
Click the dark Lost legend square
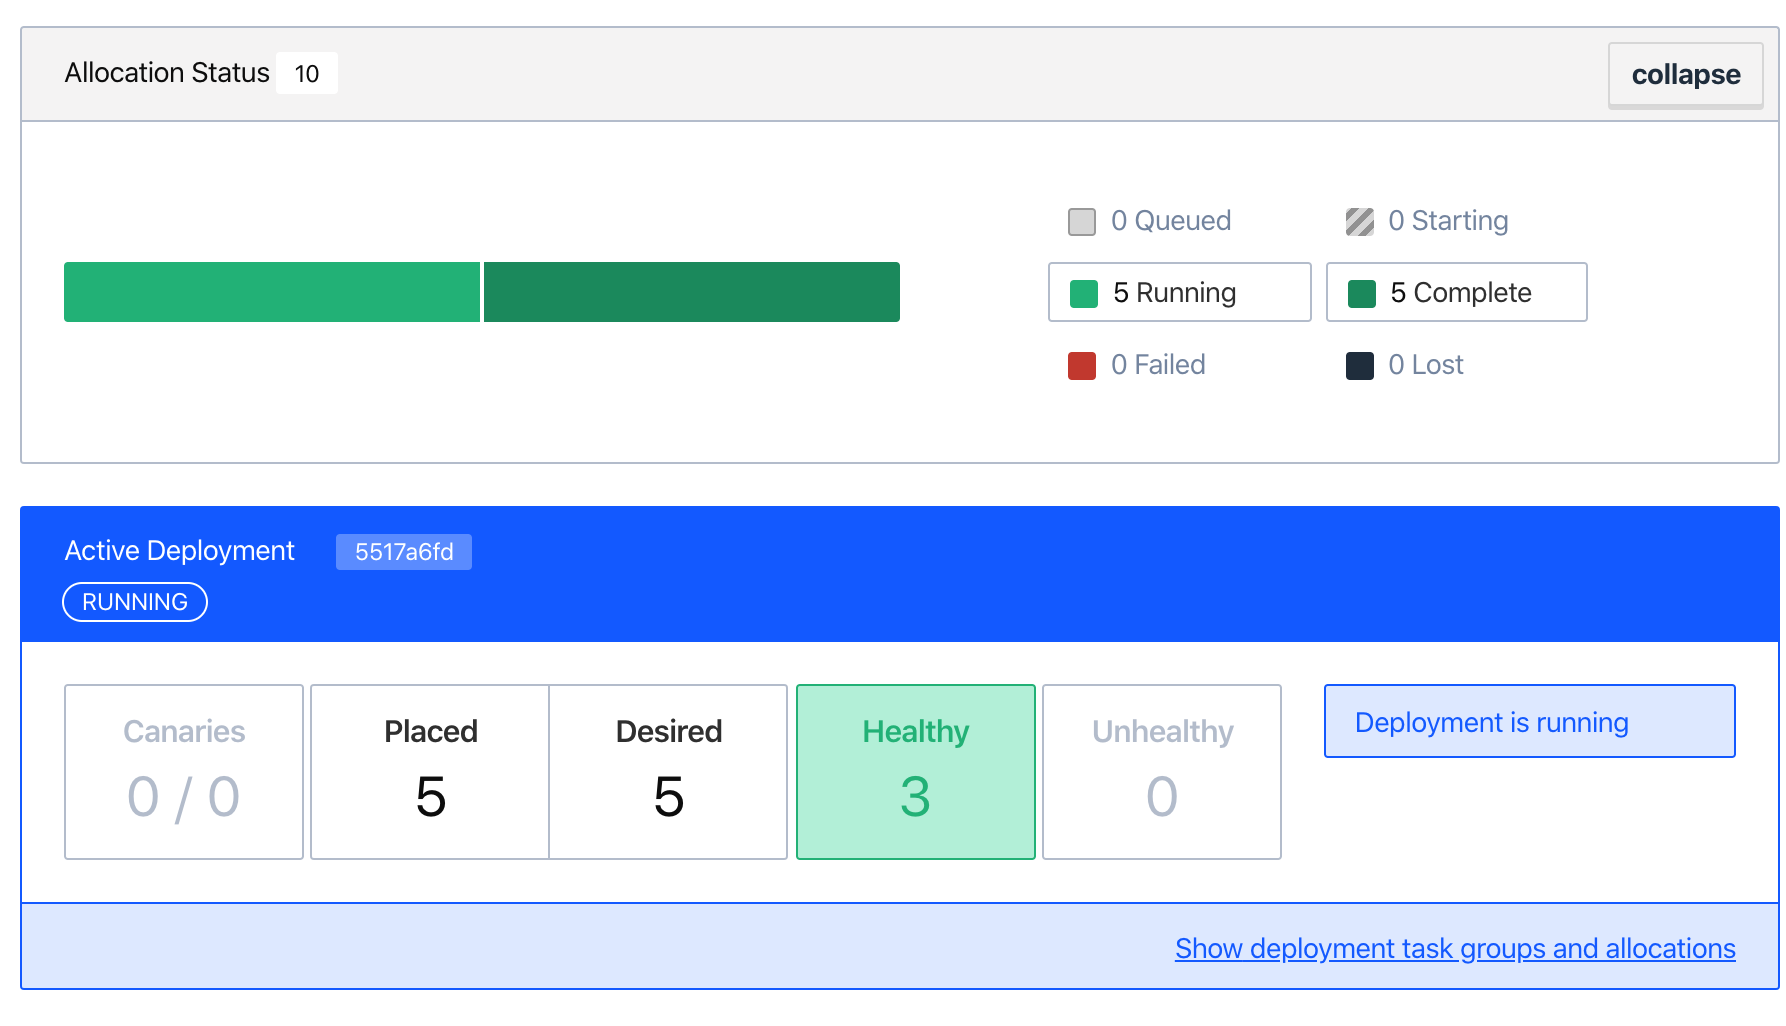pyautogui.click(x=1360, y=366)
